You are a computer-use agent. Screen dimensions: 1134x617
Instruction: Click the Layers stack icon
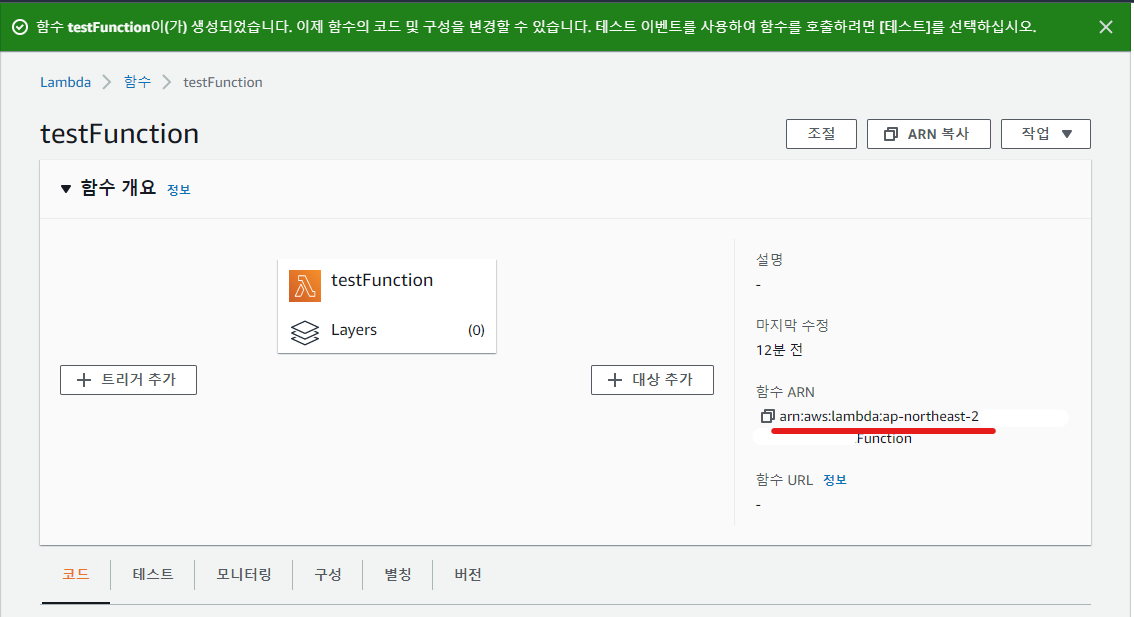(x=304, y=332)
